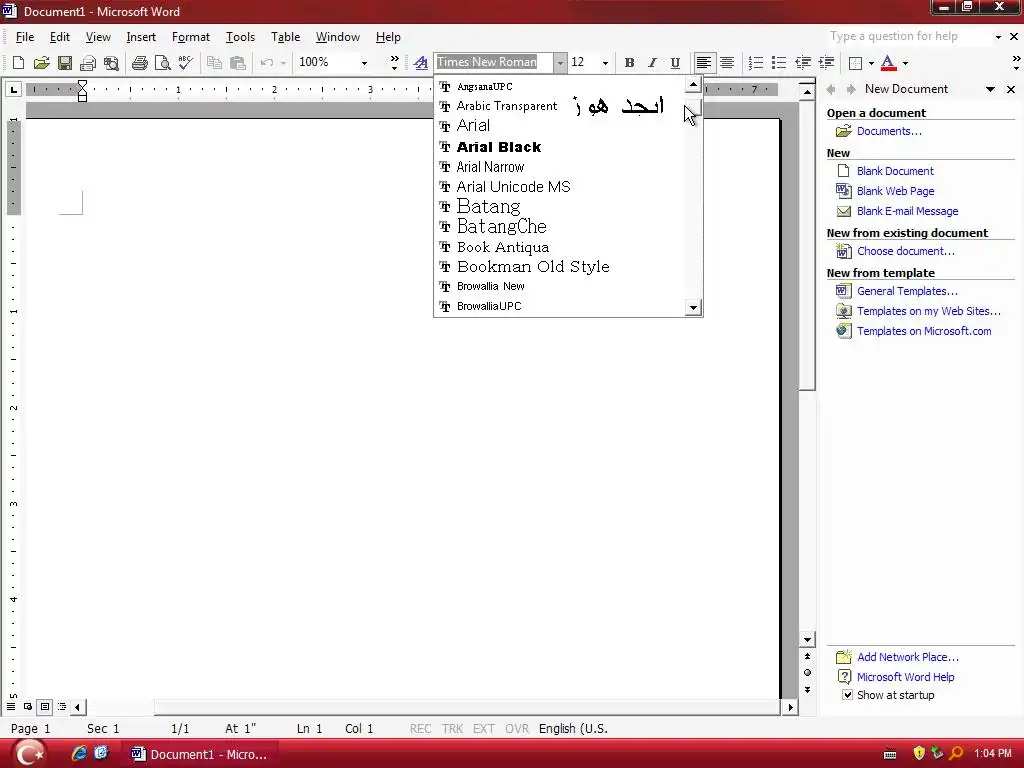1024x768 pixels.
Task: Toggle Bold formatting
Action: click(629, 63)
